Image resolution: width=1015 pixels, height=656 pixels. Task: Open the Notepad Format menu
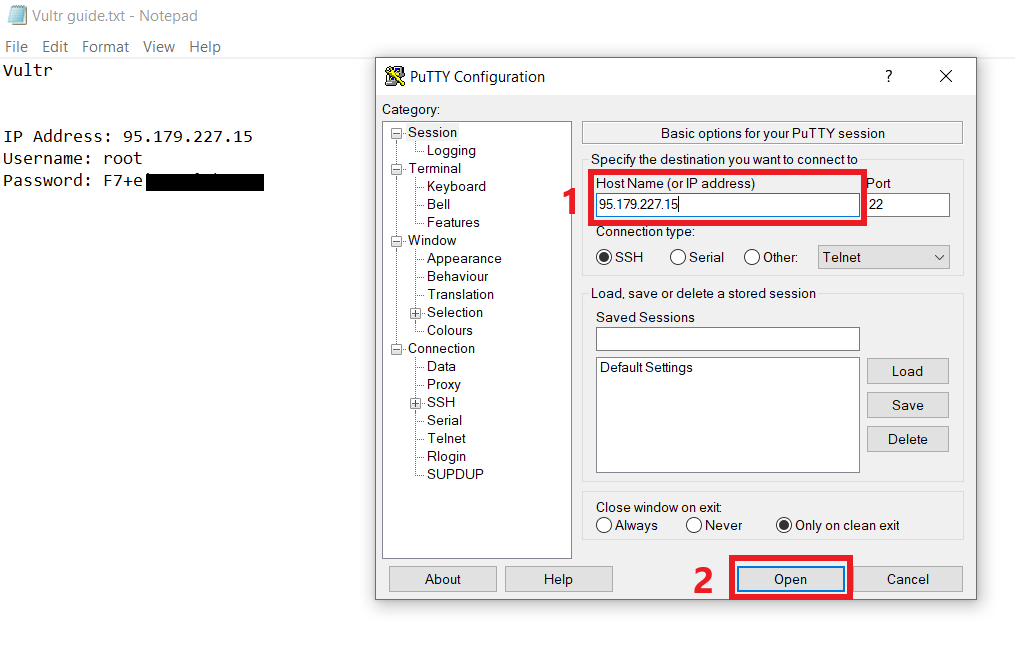point(106,47)
